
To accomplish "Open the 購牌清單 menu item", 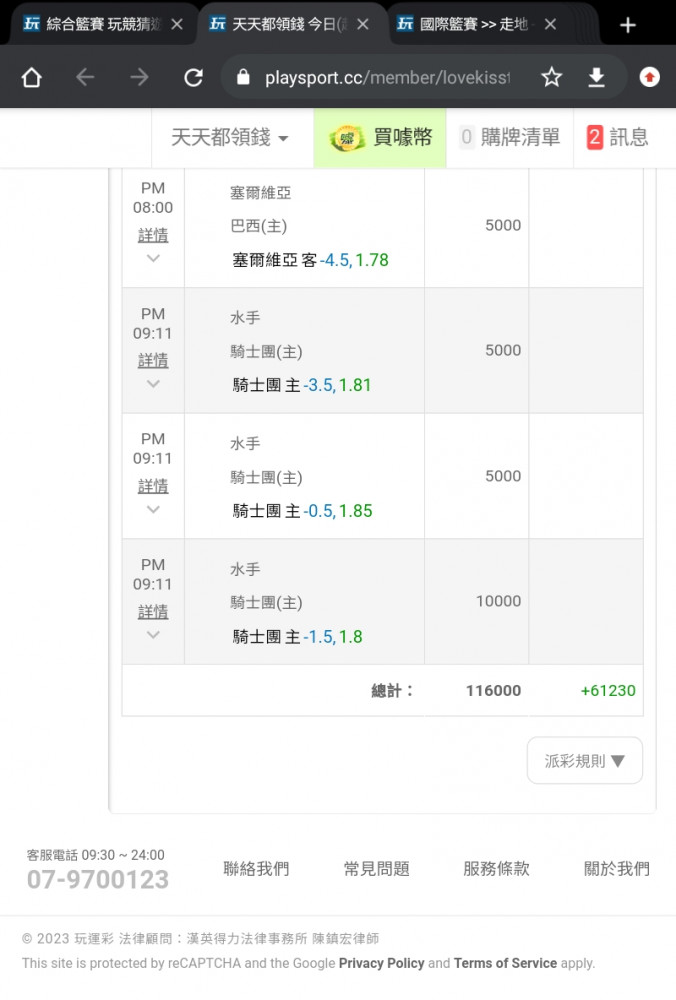I will (510, 138).
